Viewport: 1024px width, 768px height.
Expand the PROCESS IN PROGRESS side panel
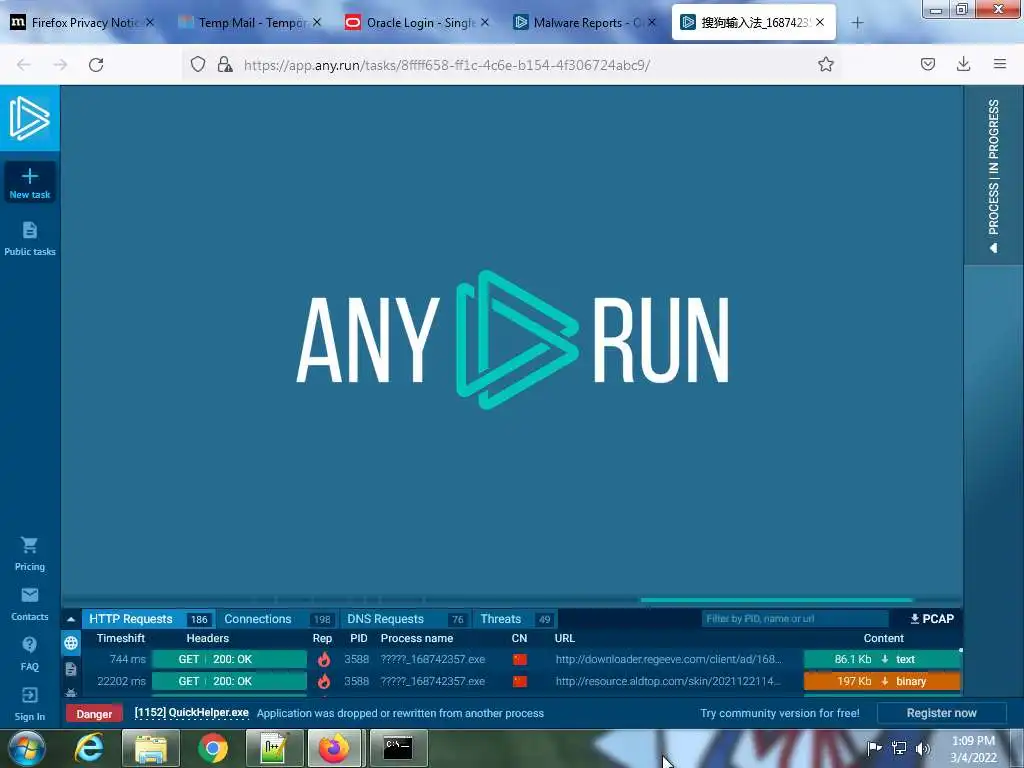click(x=993, y=175)
